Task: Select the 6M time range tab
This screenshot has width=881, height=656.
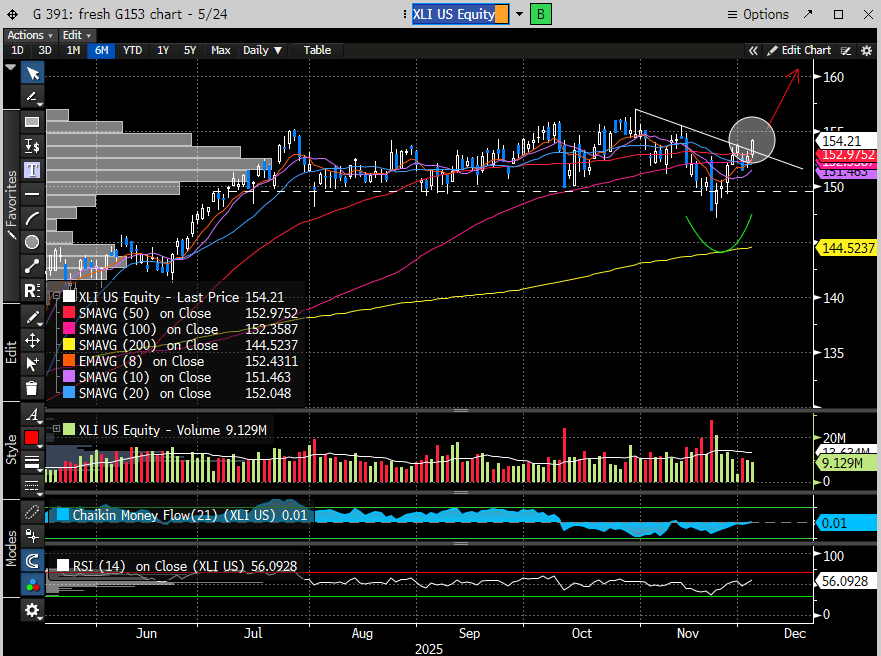Action: coord(101,50)
